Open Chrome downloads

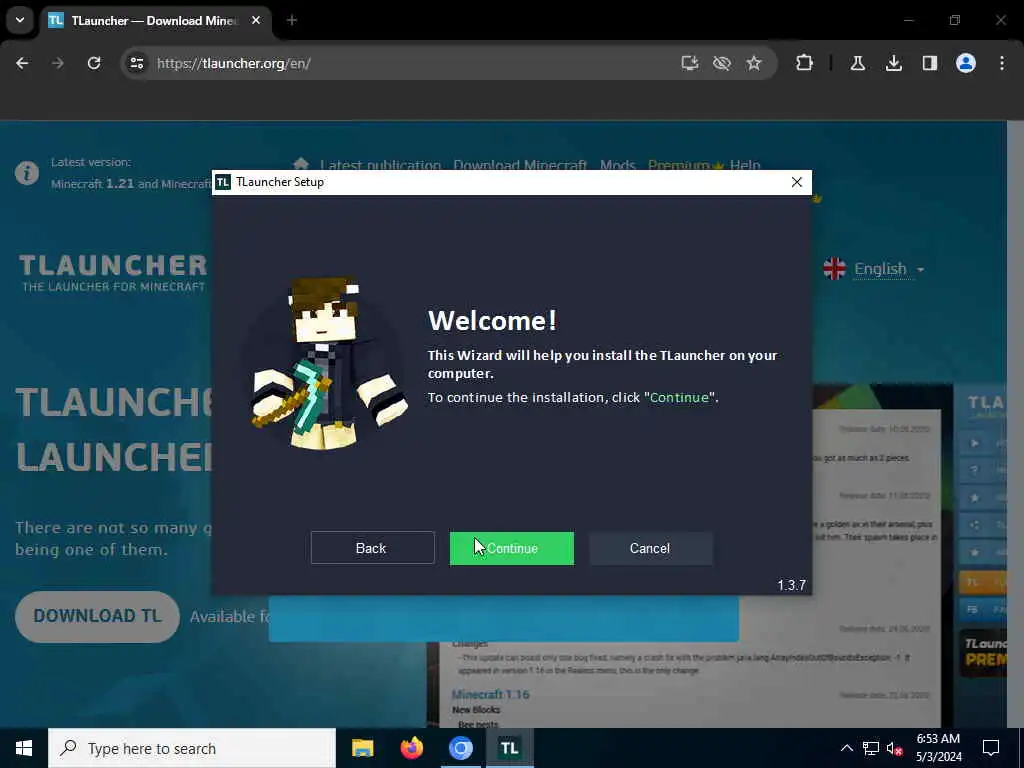(893, 63)
